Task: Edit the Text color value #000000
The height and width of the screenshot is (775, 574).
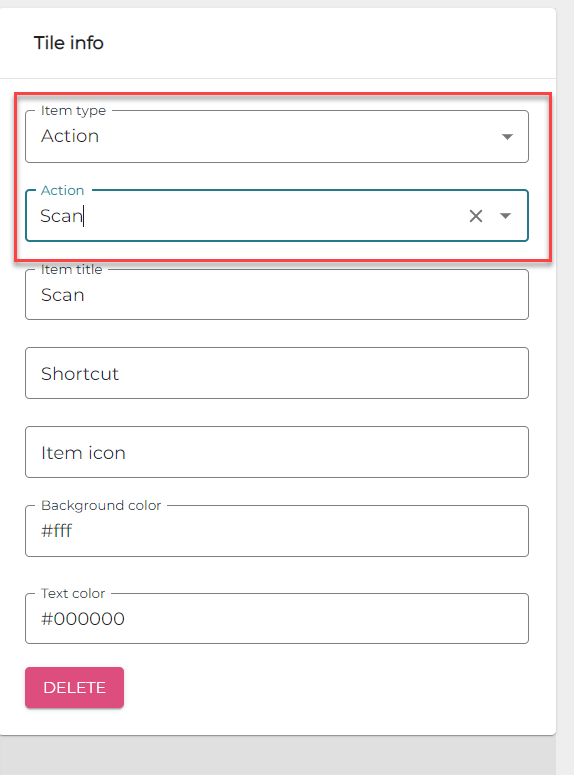Action: point(277,619)
